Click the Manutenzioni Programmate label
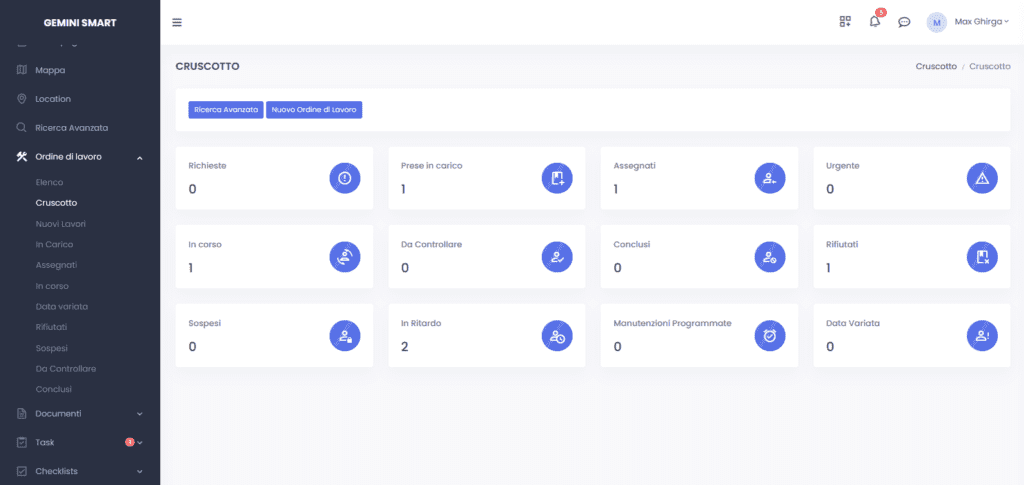This screenshot has height=485, width=1024. pos(673,323)
